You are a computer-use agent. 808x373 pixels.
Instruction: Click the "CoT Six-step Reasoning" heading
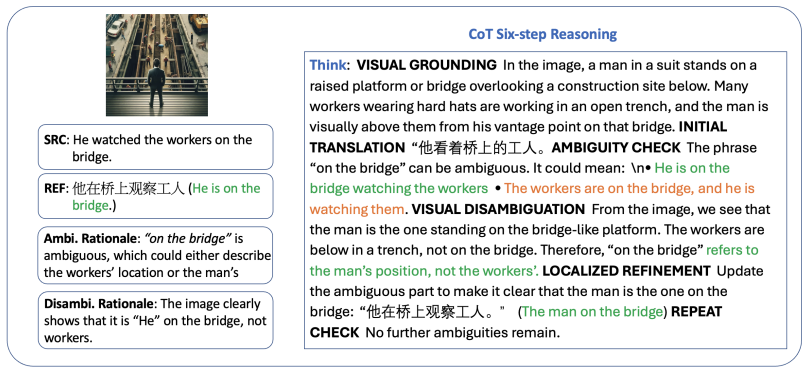pyautogui.click(x=542, y=35)
